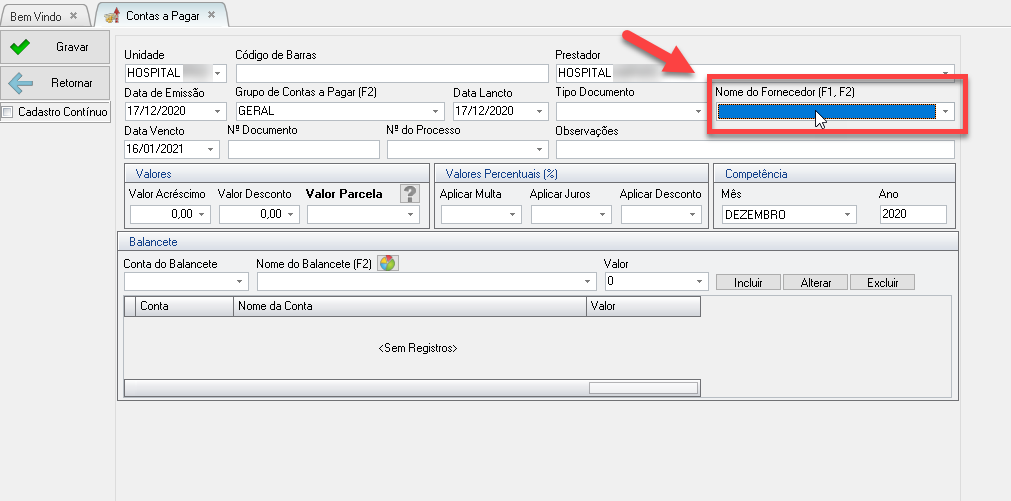Expand the Grupo de Contas a Pagar dropdown
1011x501 pixels.
point(436,111)
